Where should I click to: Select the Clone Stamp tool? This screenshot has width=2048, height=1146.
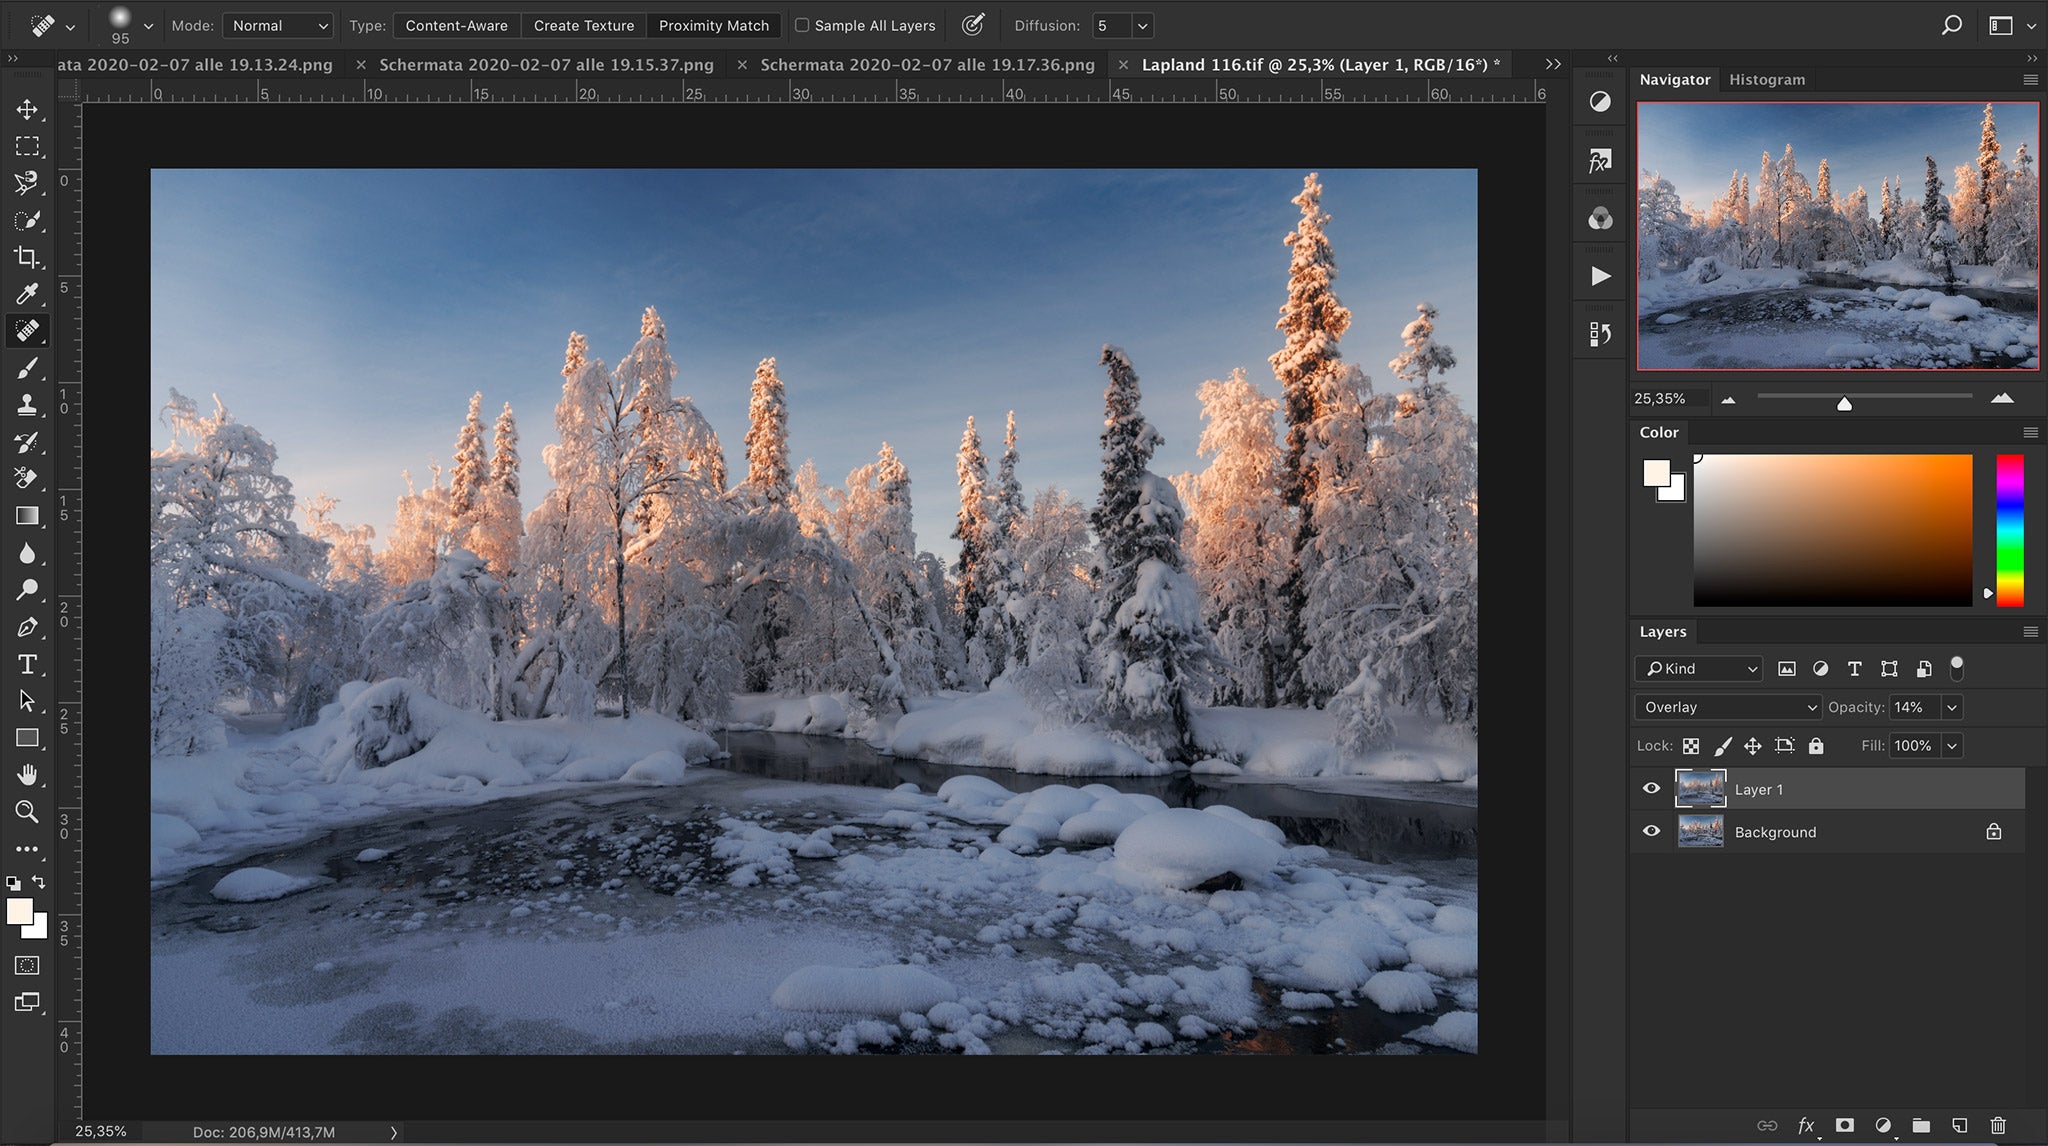coord(27,405)
